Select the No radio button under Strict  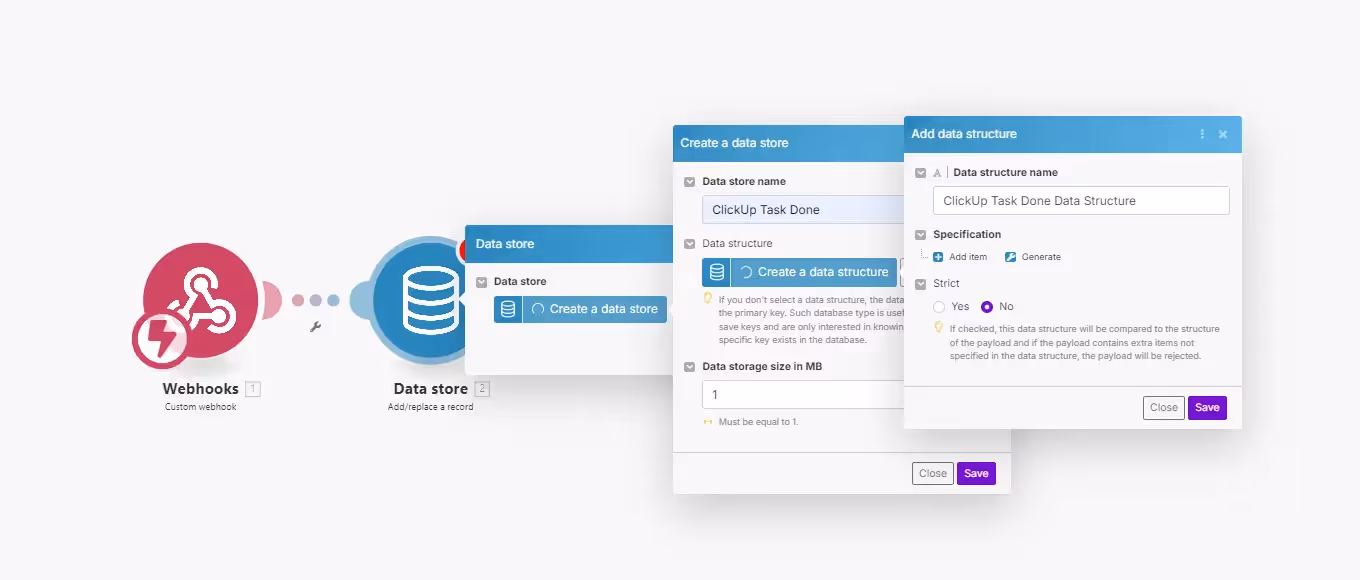click(x=989, y=306)
